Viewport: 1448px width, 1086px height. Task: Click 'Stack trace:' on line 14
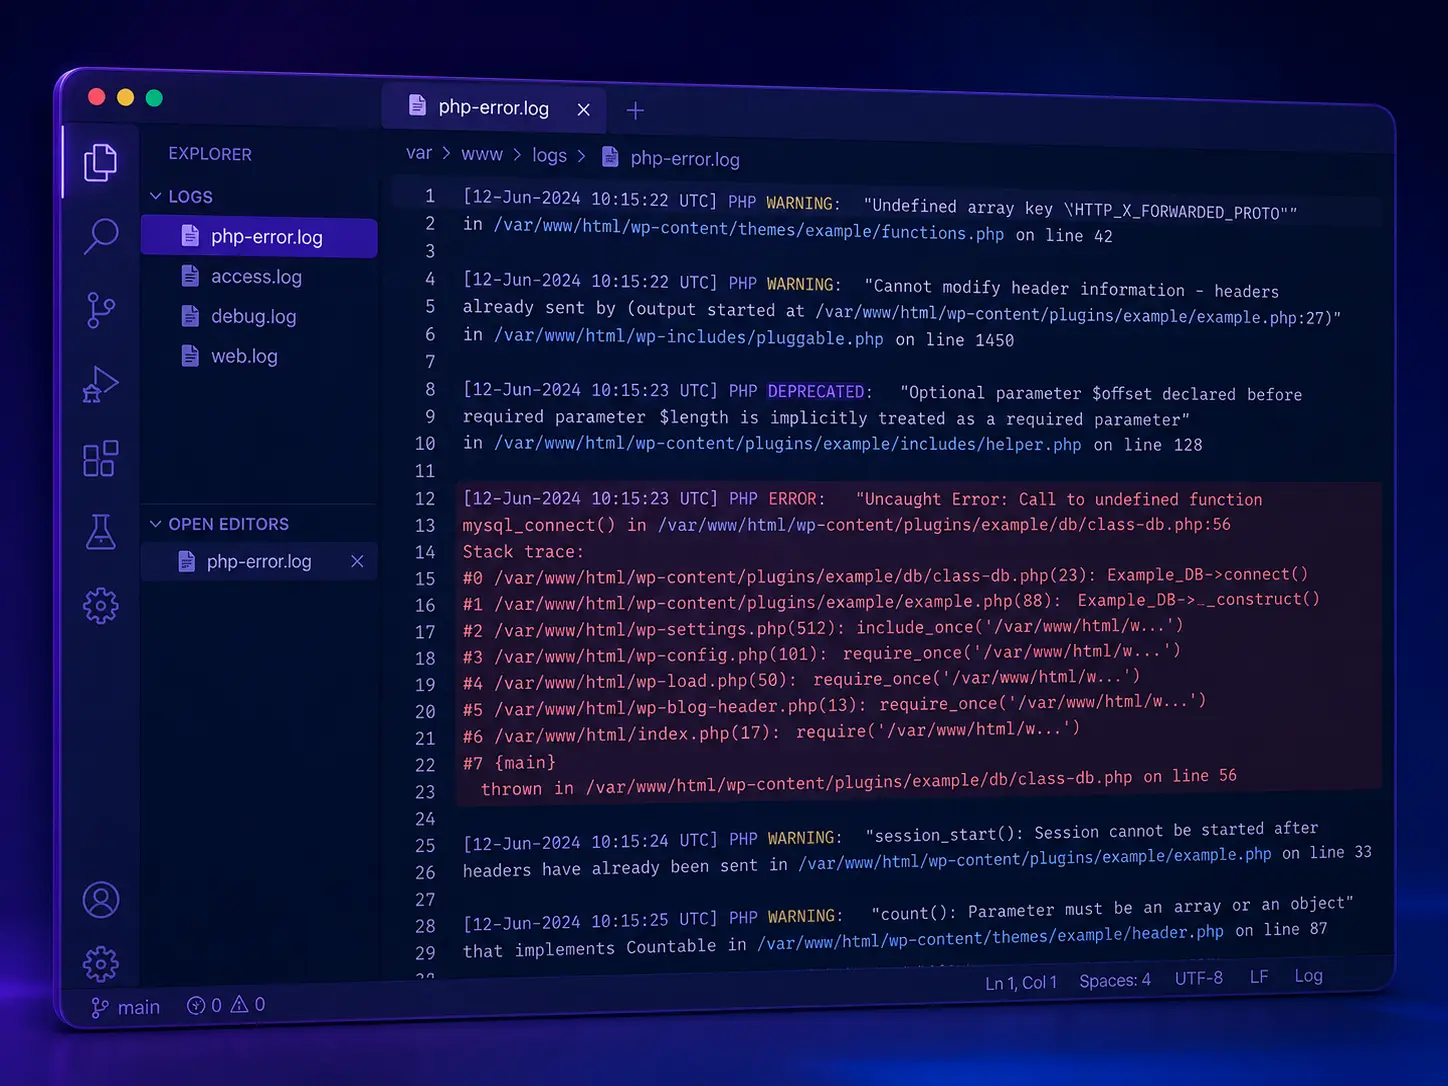(x=523, y=552)
